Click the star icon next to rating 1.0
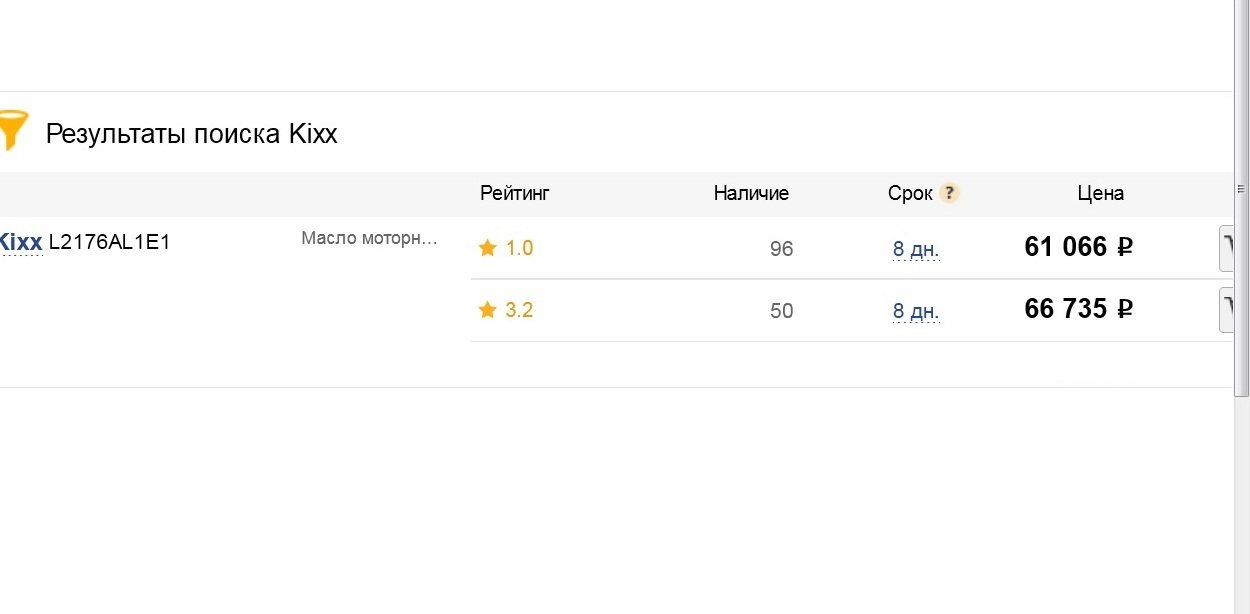 pyautogui.click(x=487, y=248)
